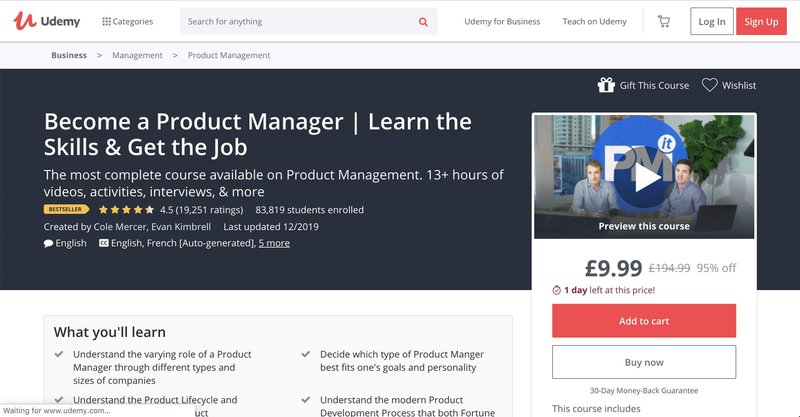800x417 pixels.
Task: Click the Add to cart button
Action: pos(644,321)
